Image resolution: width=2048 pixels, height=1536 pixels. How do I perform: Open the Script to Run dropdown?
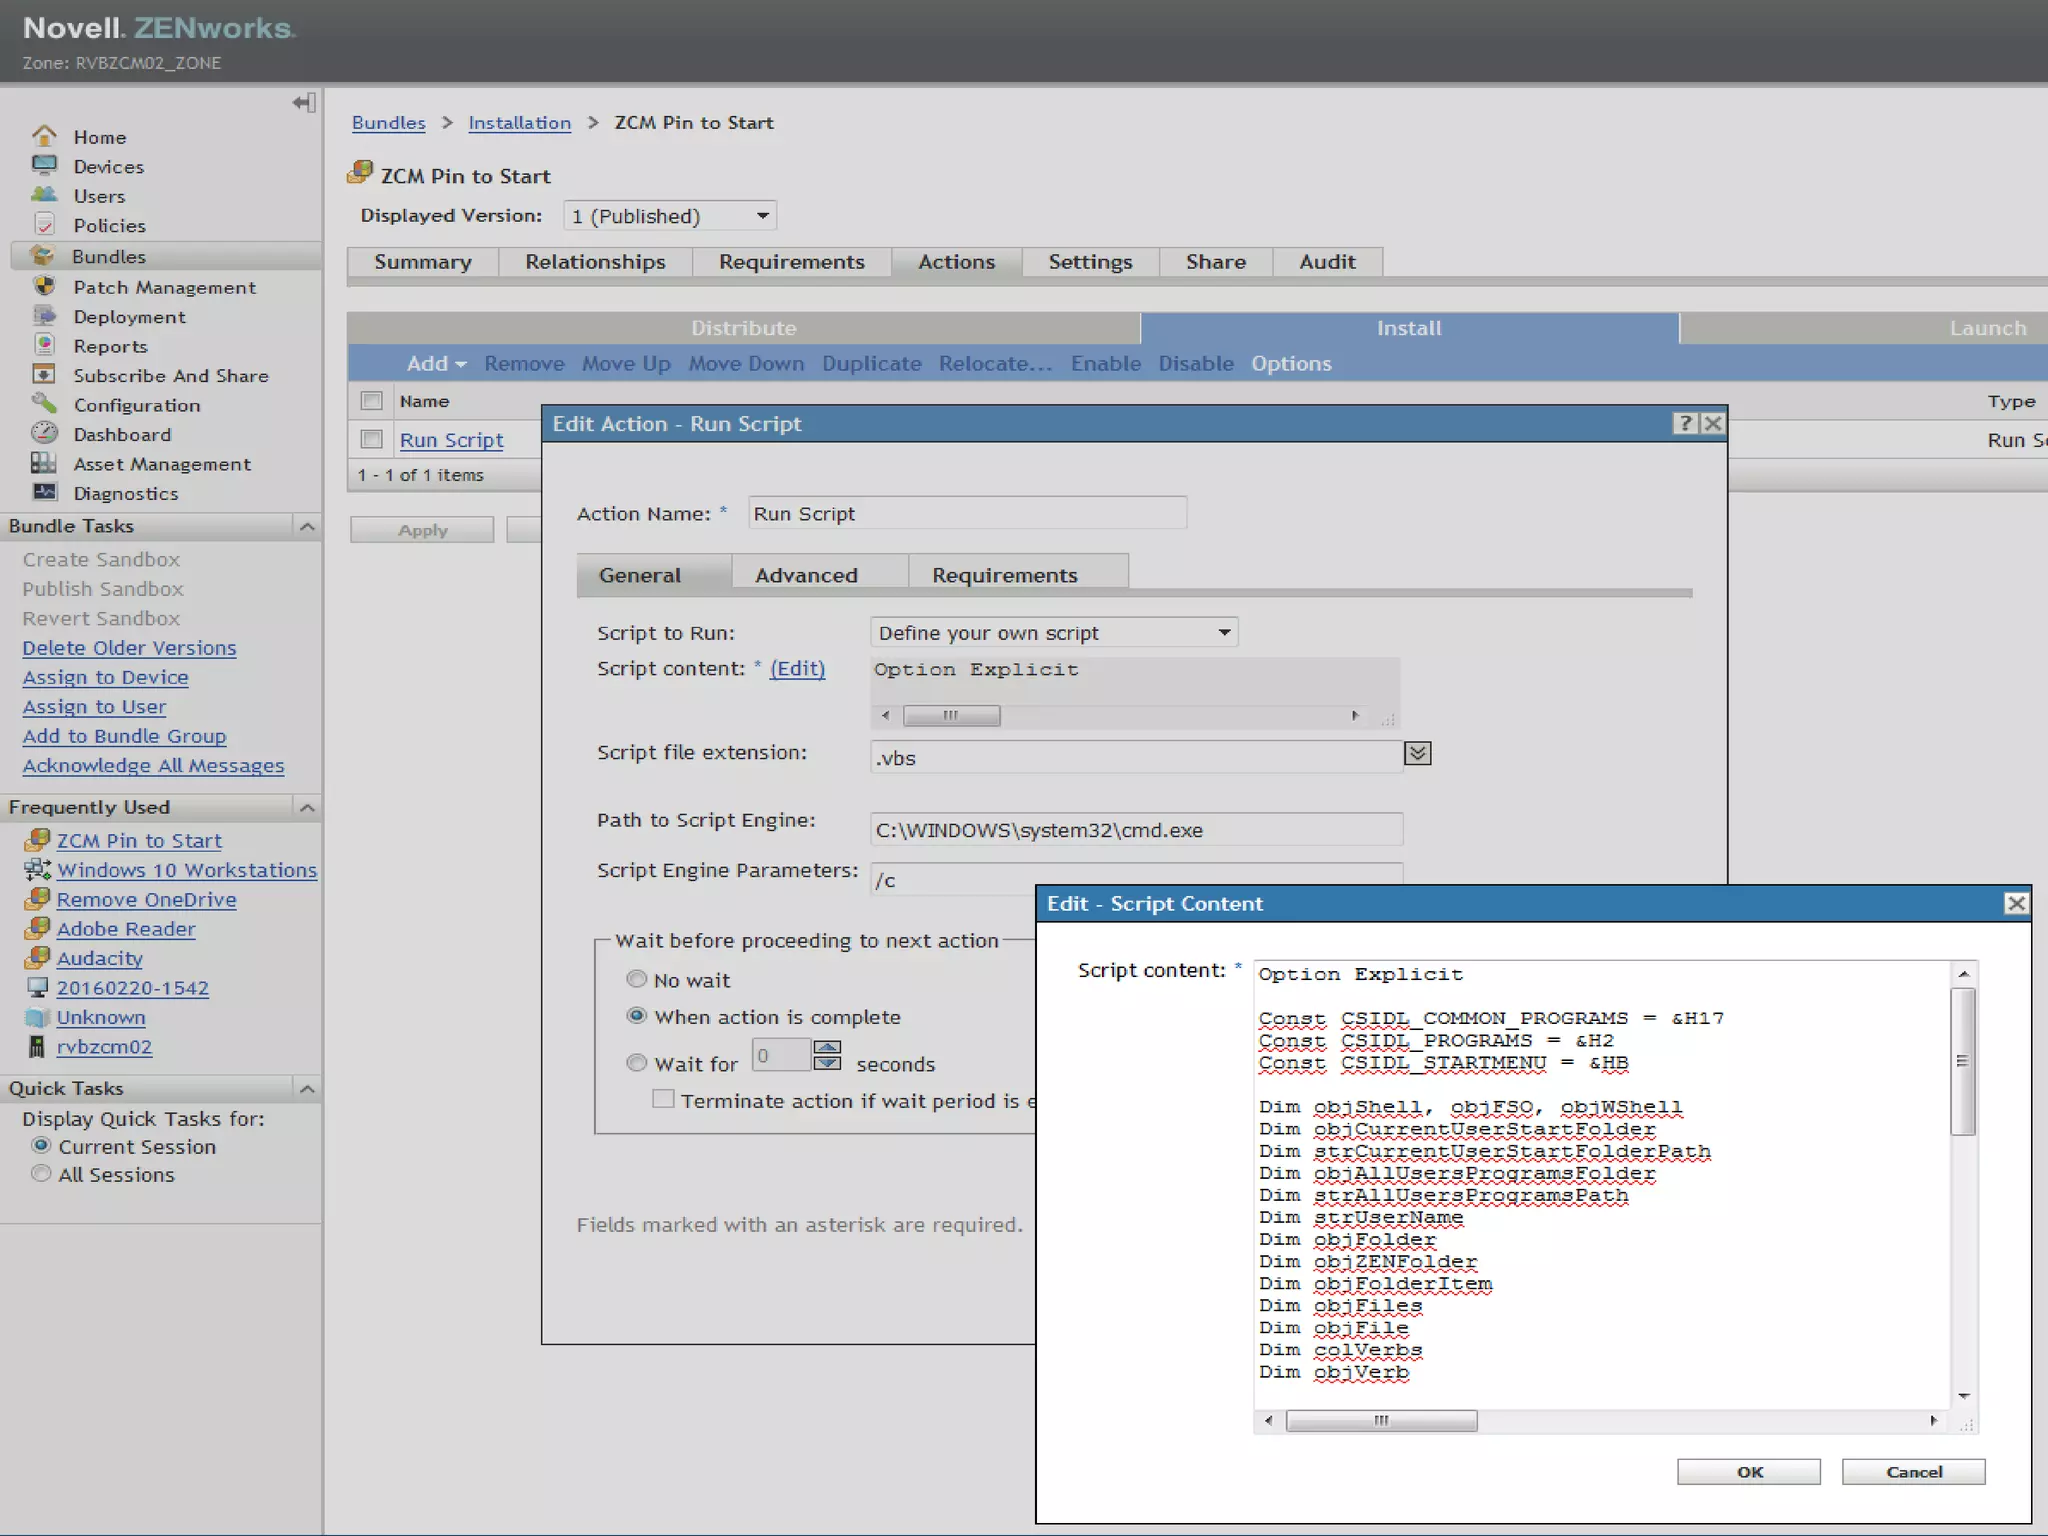1054,632
